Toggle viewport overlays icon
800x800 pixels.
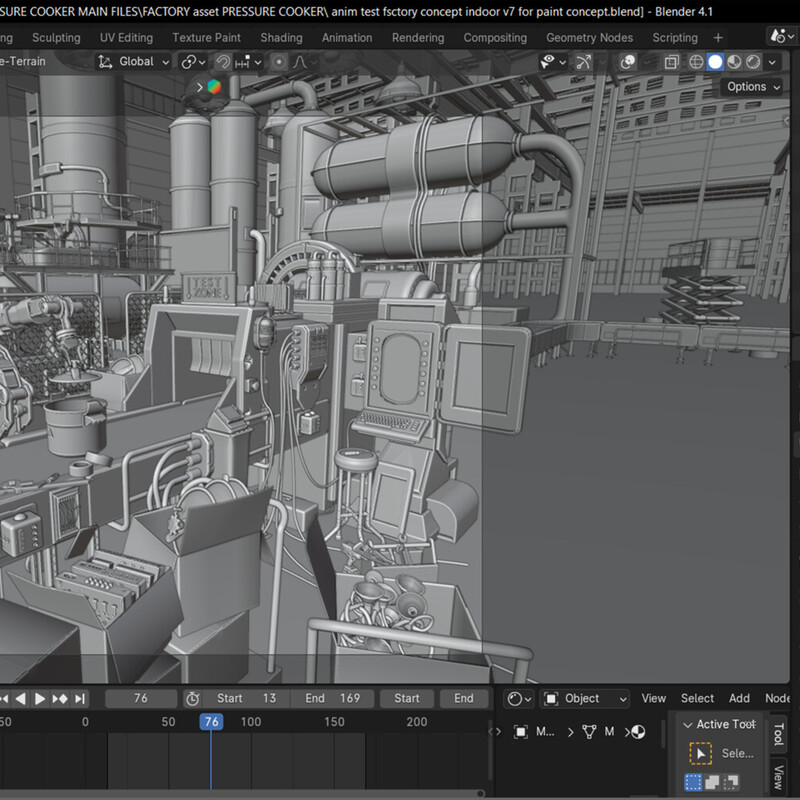pos(628,62)
